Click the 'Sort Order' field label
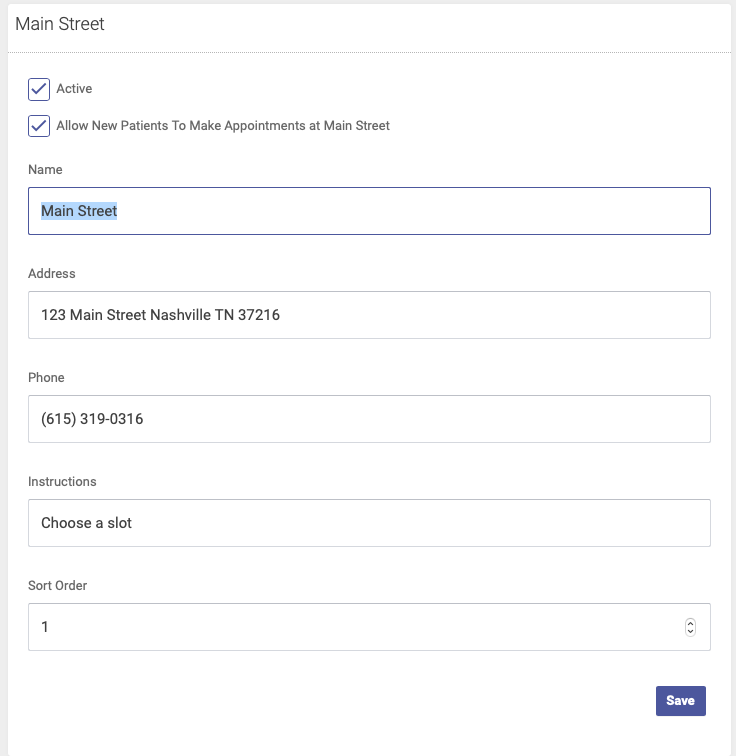The width and height of the screenshot is (736, 756). (57, 585)
